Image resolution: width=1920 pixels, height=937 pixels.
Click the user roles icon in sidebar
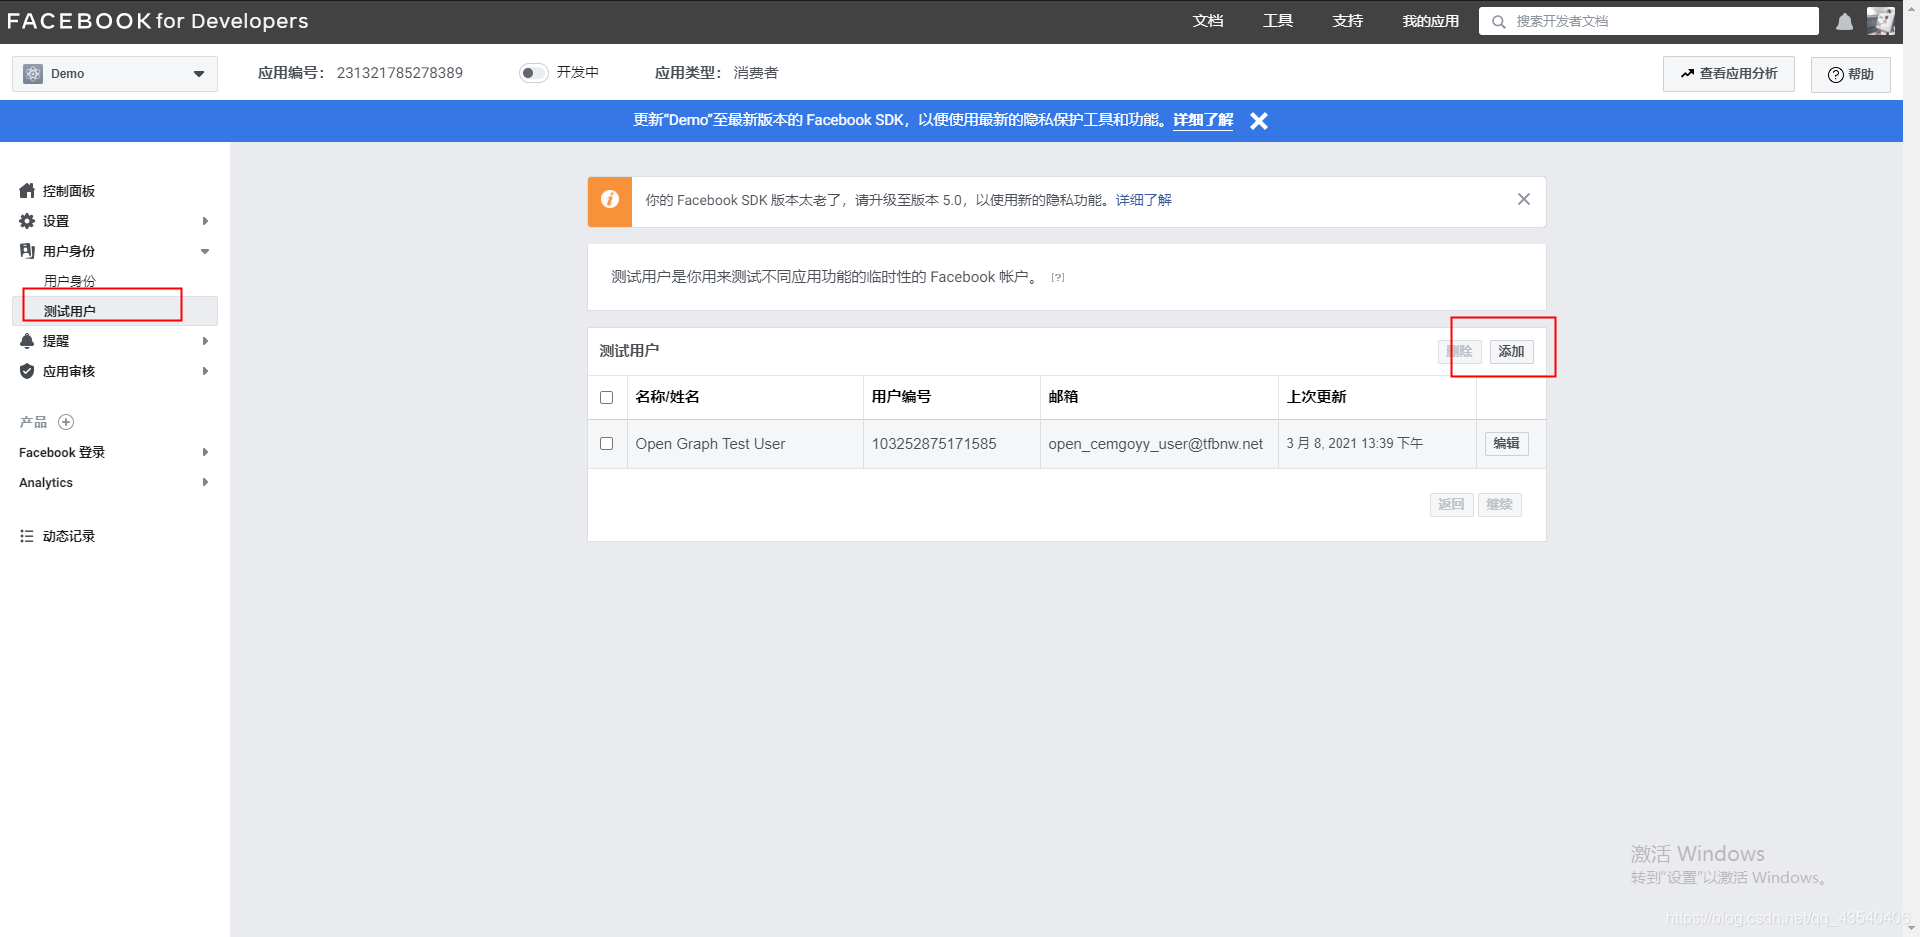click(x=27, y=251)
